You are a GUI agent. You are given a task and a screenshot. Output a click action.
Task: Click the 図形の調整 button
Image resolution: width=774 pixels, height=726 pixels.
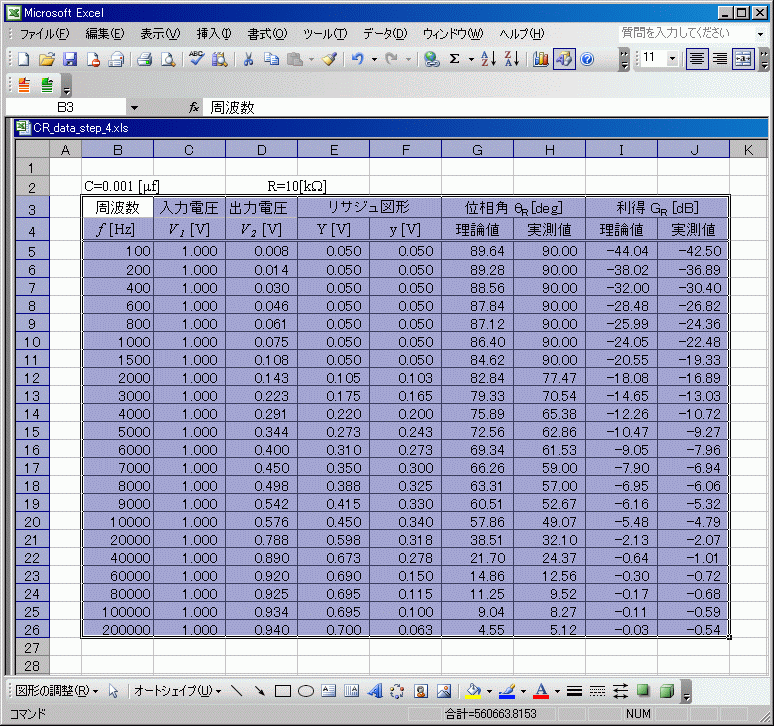tap(57, 691)
